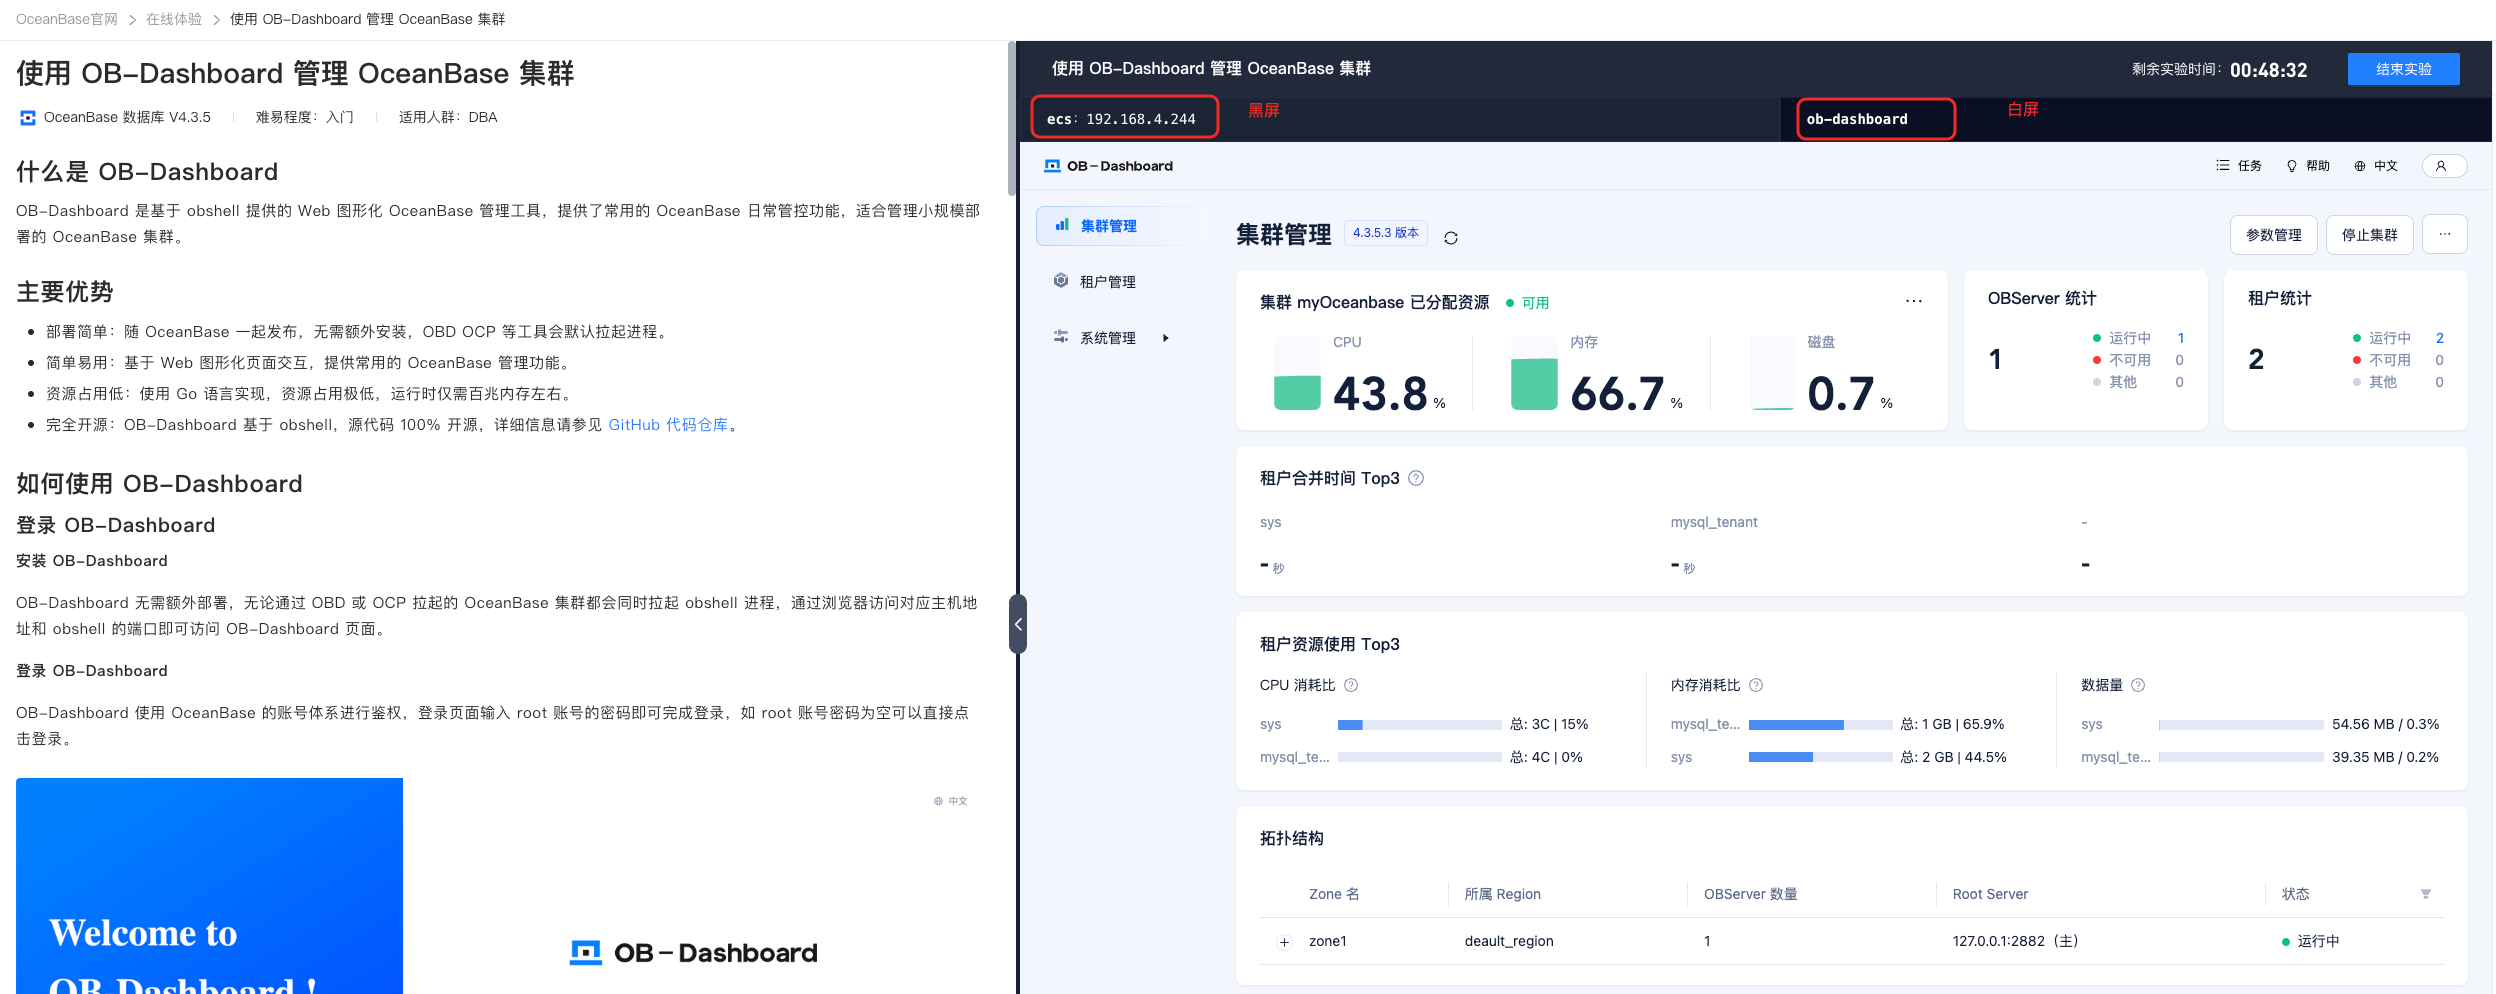
Task: Click the Root Server 127.0.0.1:2882 cell
Action: [x=2014, y=942]
